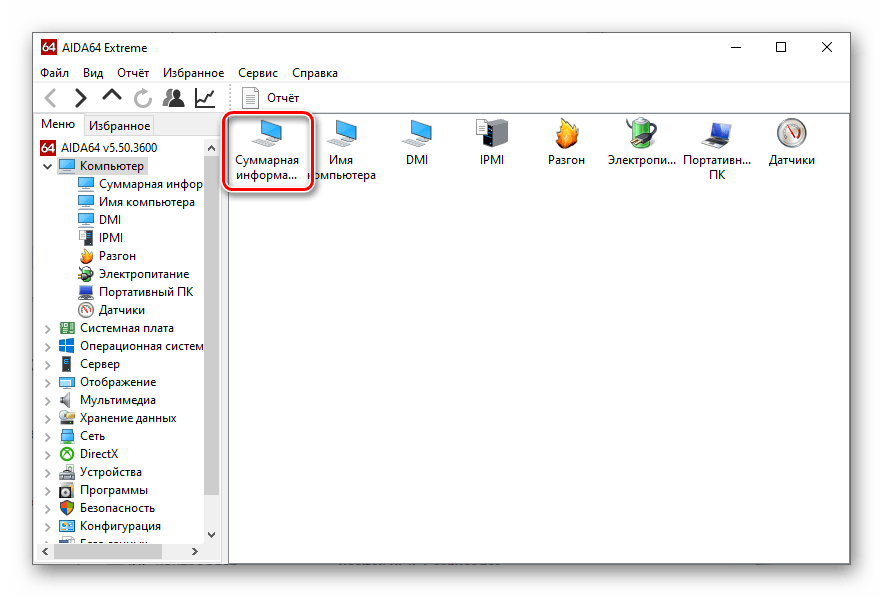Viewport: 883px width, 597px height.
Task: Open Электропитание battery icon in right pane
Action: [x=641, y=143]
